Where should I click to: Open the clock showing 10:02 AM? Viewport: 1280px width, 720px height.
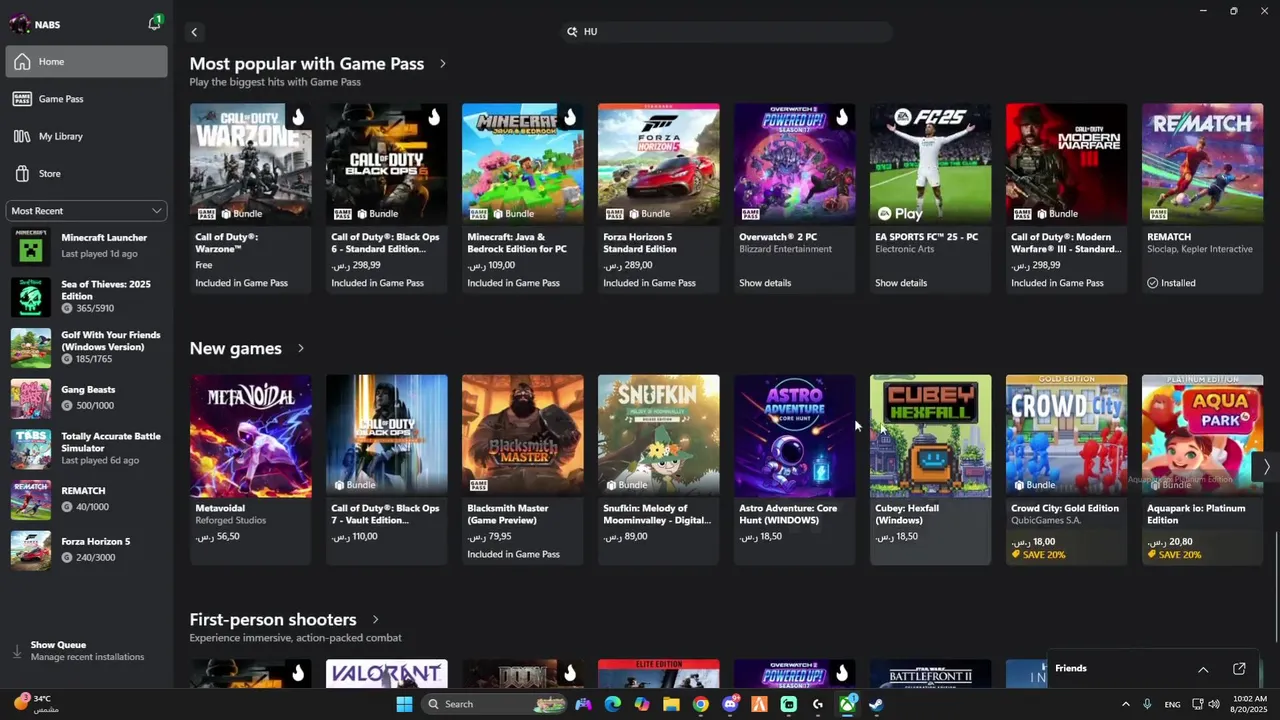(x=1249, y=704)
